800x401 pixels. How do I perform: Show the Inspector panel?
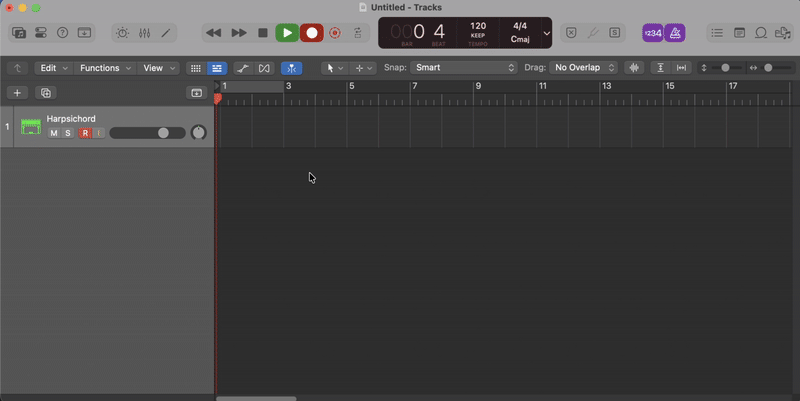[41, 33]
